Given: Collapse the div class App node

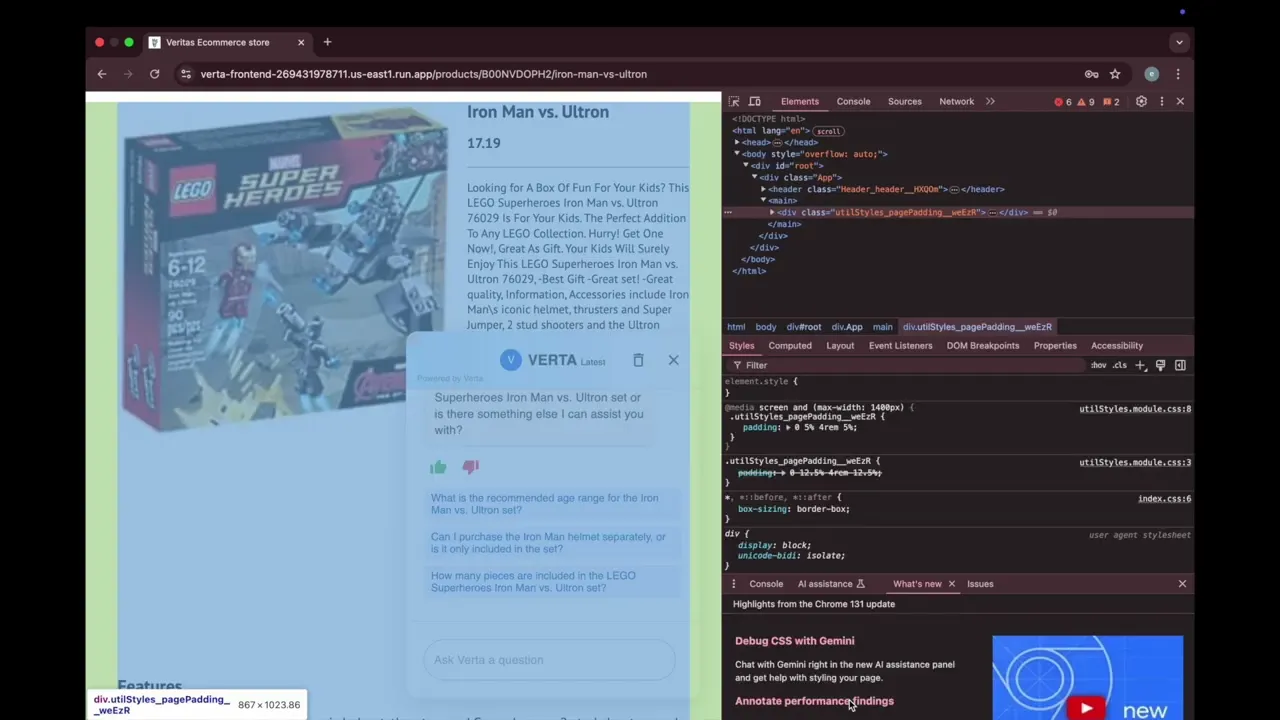Looking at the screenshot, I should [755, 177].
